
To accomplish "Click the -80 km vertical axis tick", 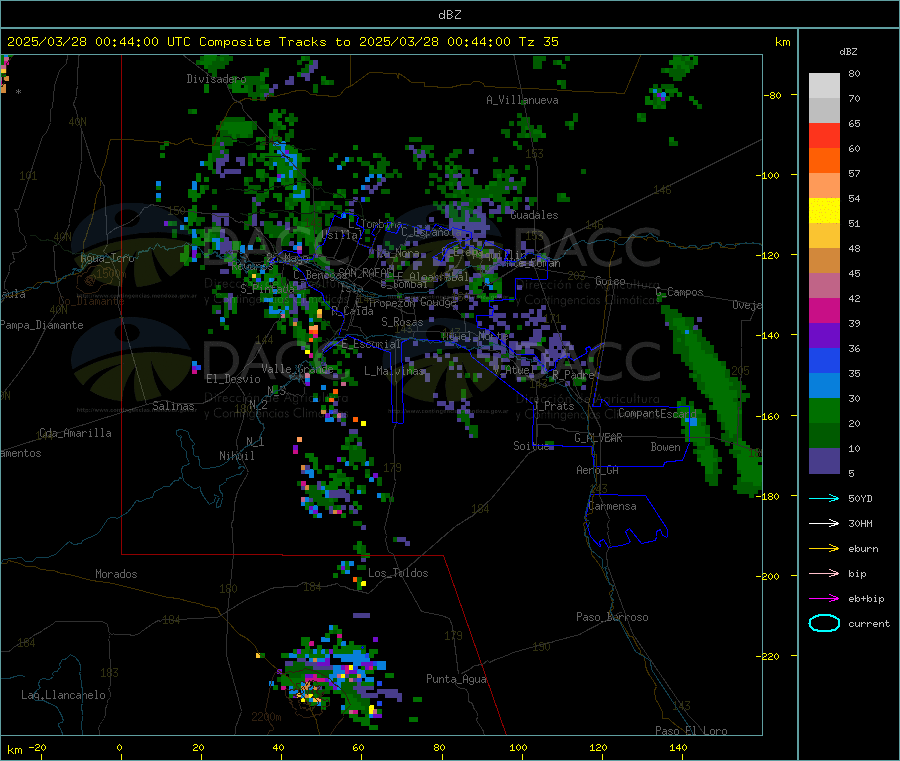I will (772, 95).
